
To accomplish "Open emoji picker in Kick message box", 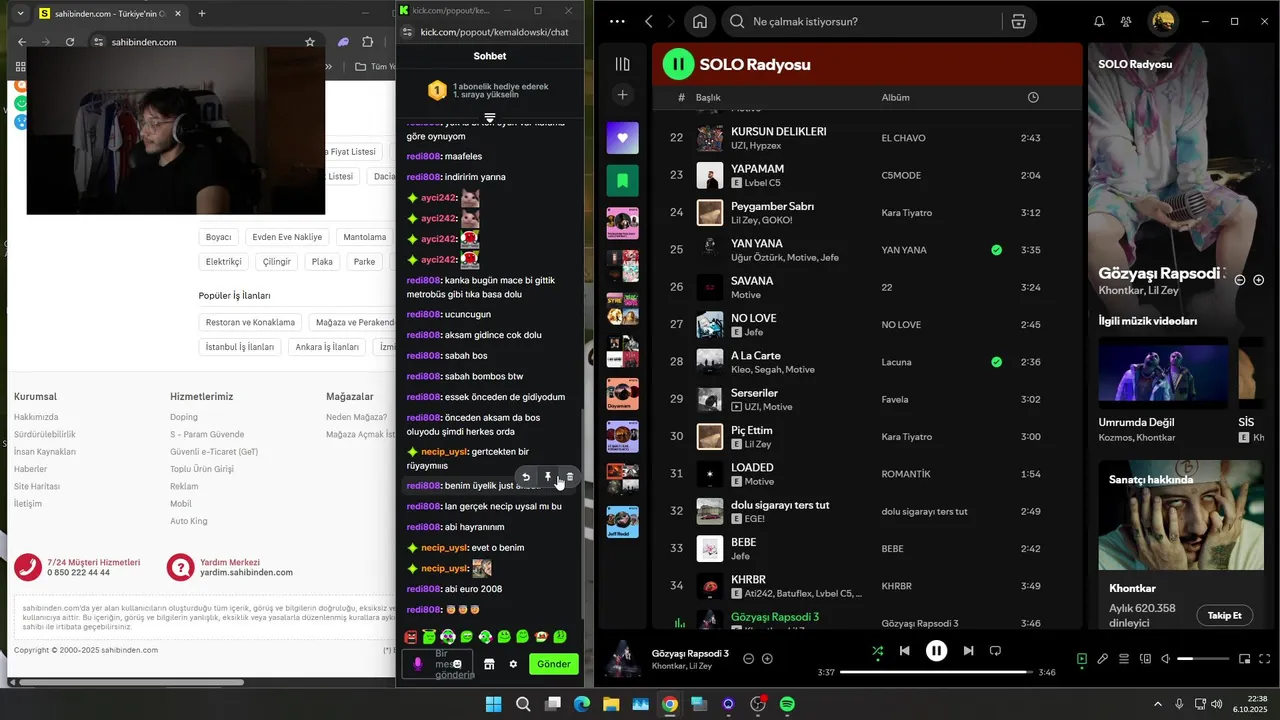I will coord(457,664).
